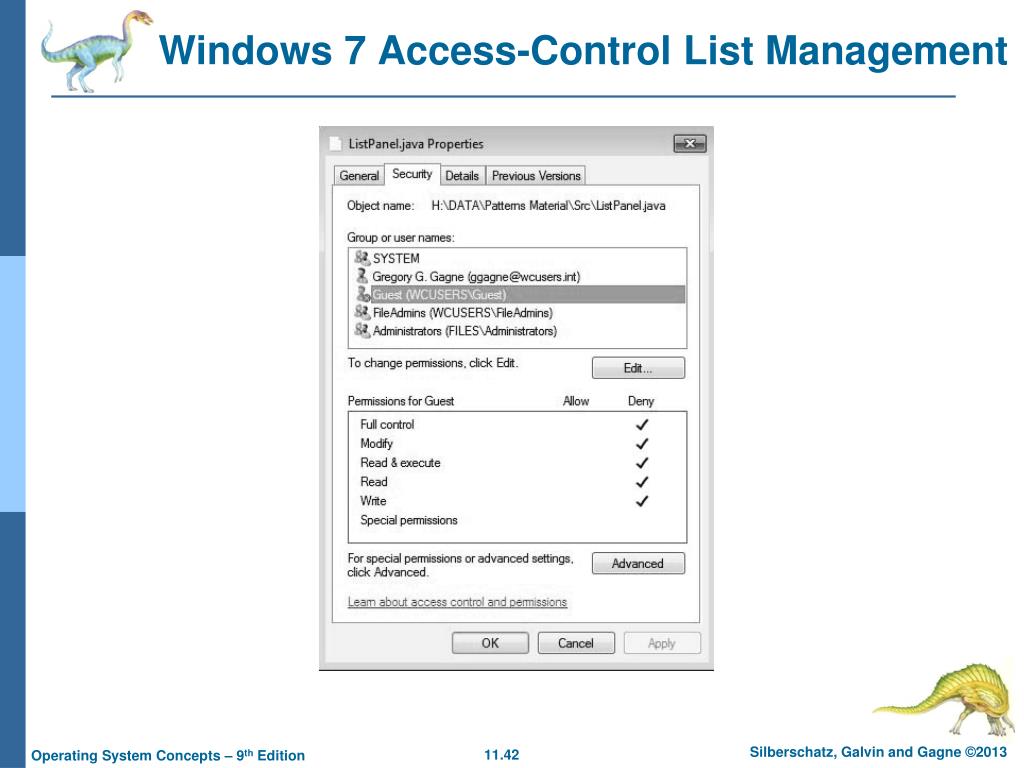Select SYSTEM in the user list
Image resolution: width=1024 pixels, height=768 pixels.
click(517, 258)
